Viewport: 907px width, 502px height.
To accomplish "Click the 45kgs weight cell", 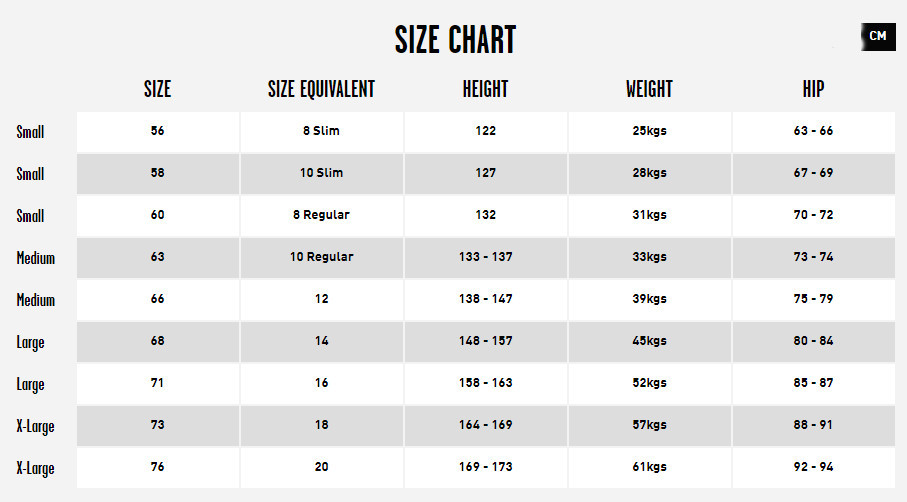I will [x=649, y=341].
